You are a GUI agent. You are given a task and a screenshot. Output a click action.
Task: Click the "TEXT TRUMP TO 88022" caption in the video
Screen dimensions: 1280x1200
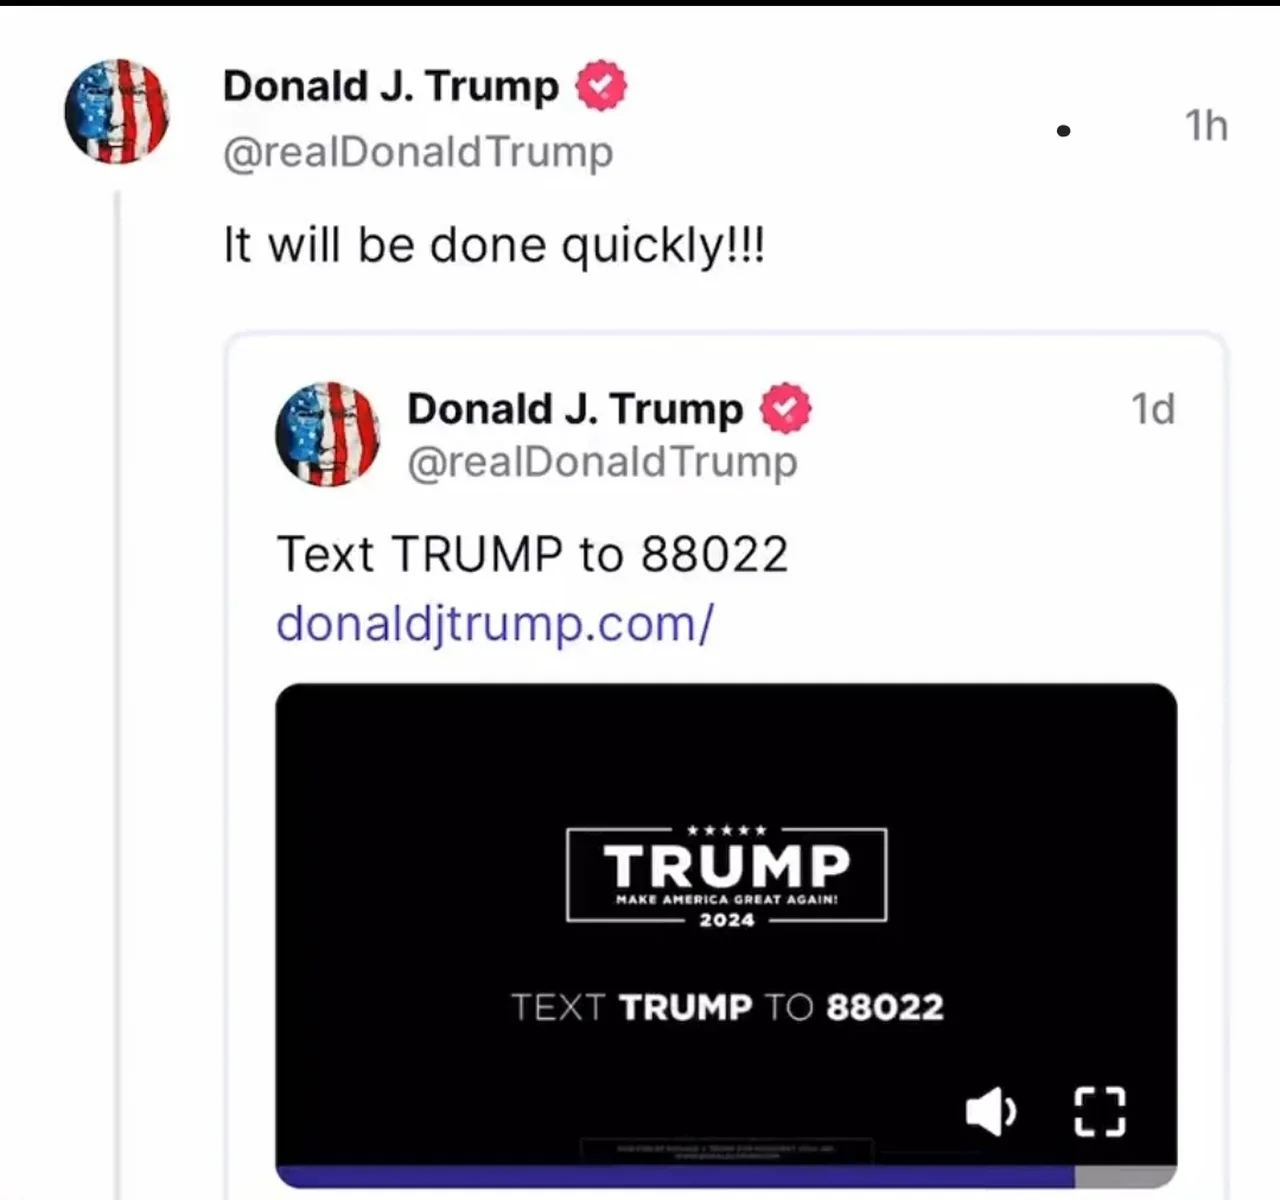pyautogui.click(x=727, y=1007)
